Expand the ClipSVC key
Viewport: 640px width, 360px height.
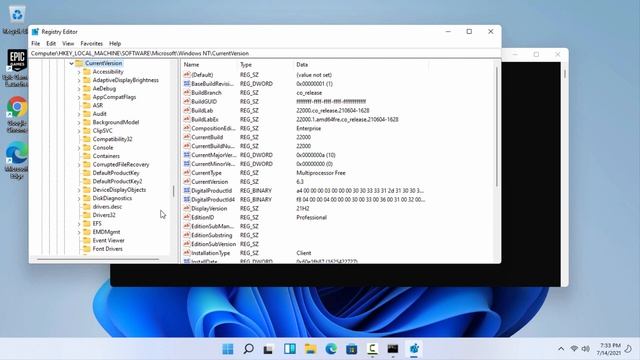pos(79,131)
